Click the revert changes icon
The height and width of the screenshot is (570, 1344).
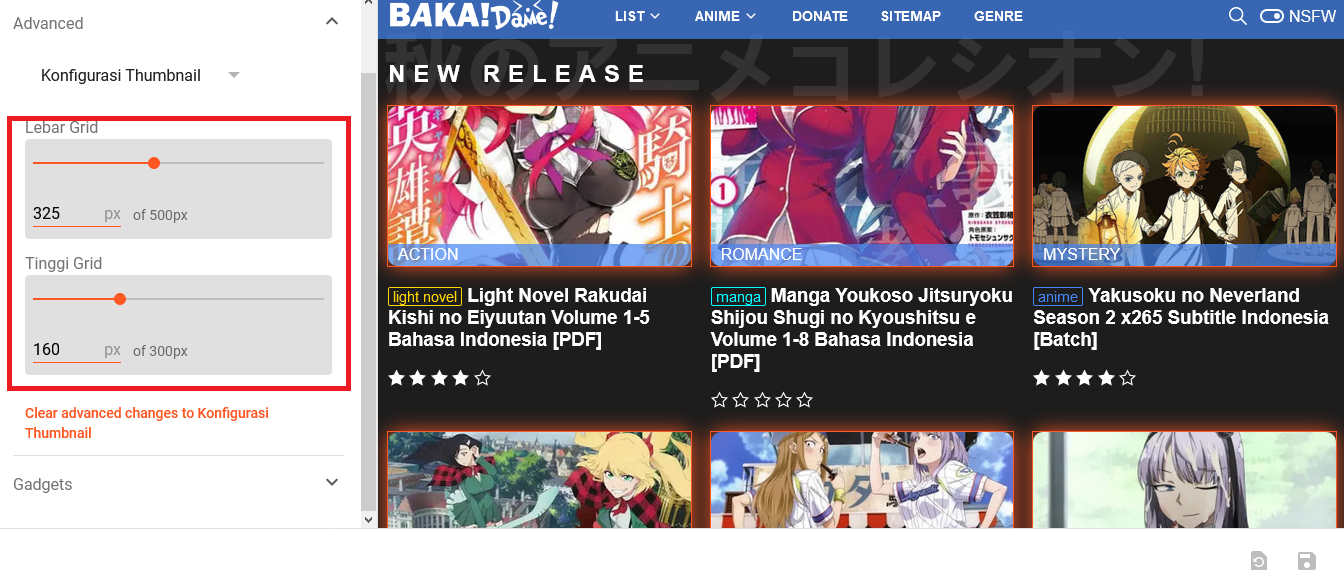click(1259, 561)
